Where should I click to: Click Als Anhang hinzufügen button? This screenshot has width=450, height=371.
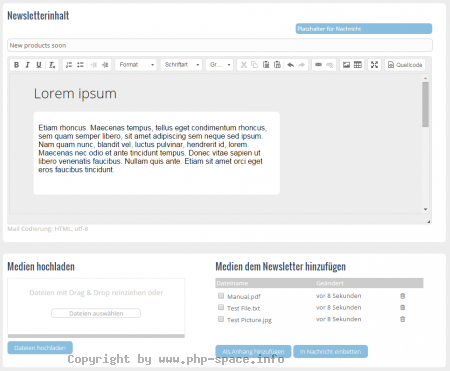click(x=253, y=352)
